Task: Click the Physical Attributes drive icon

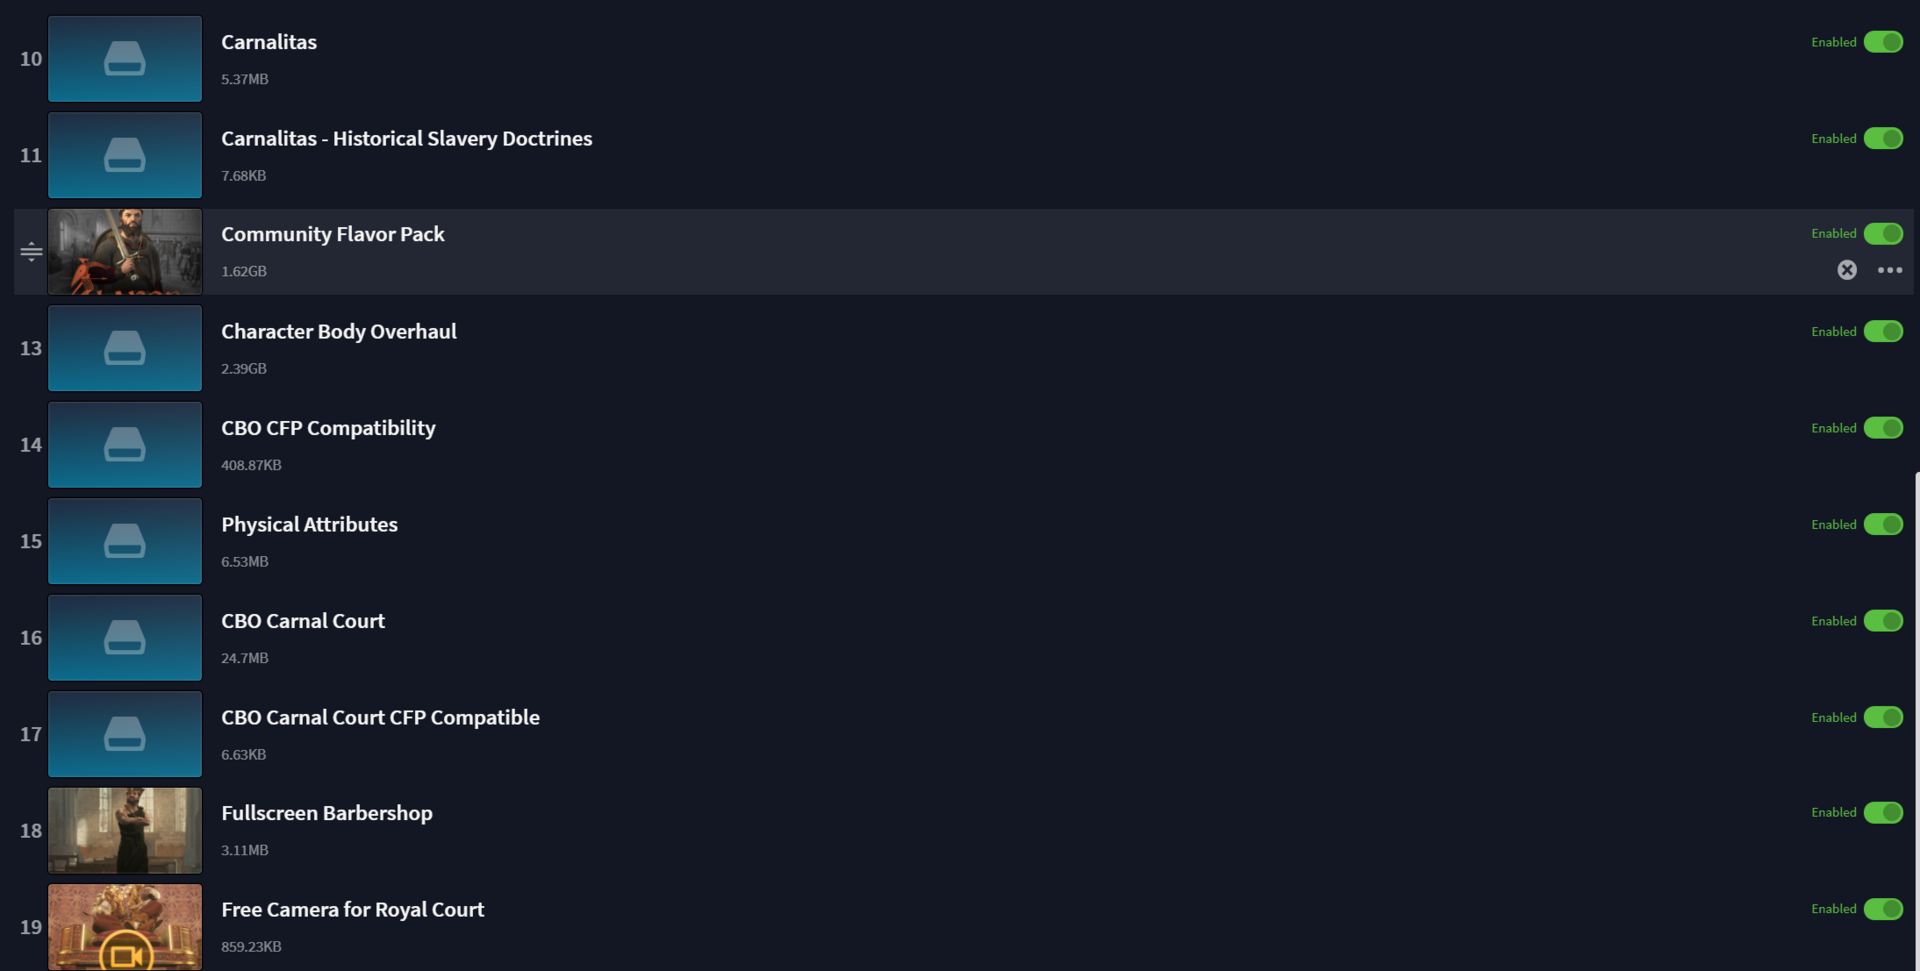Action: (125, 541)
